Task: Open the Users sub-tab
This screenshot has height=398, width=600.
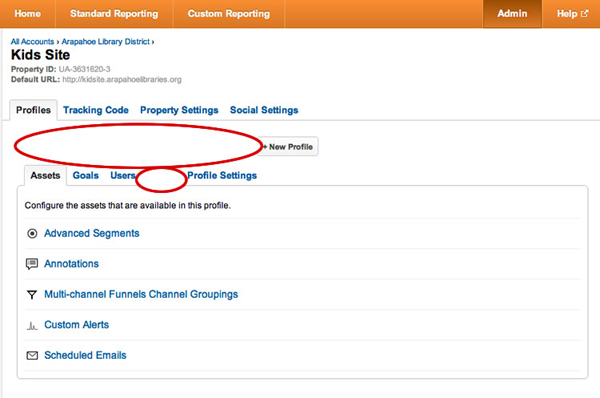Action: point(123,176)
